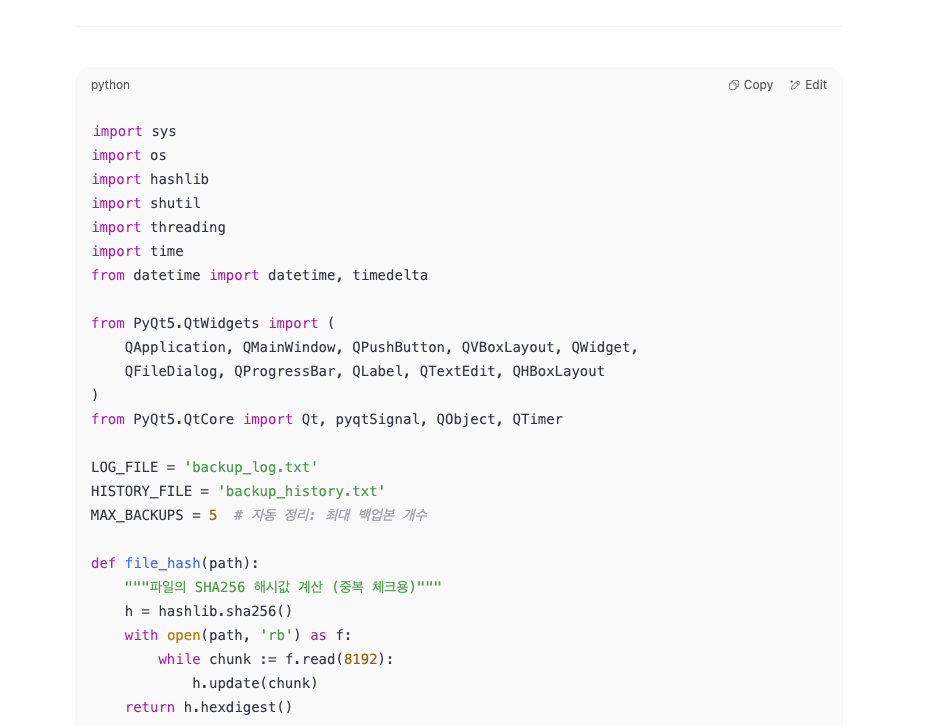Screen dimensions: 944x726
Task: Click the SHA256 docstring line
Action: pyautogui.click(x=283, y=587)
